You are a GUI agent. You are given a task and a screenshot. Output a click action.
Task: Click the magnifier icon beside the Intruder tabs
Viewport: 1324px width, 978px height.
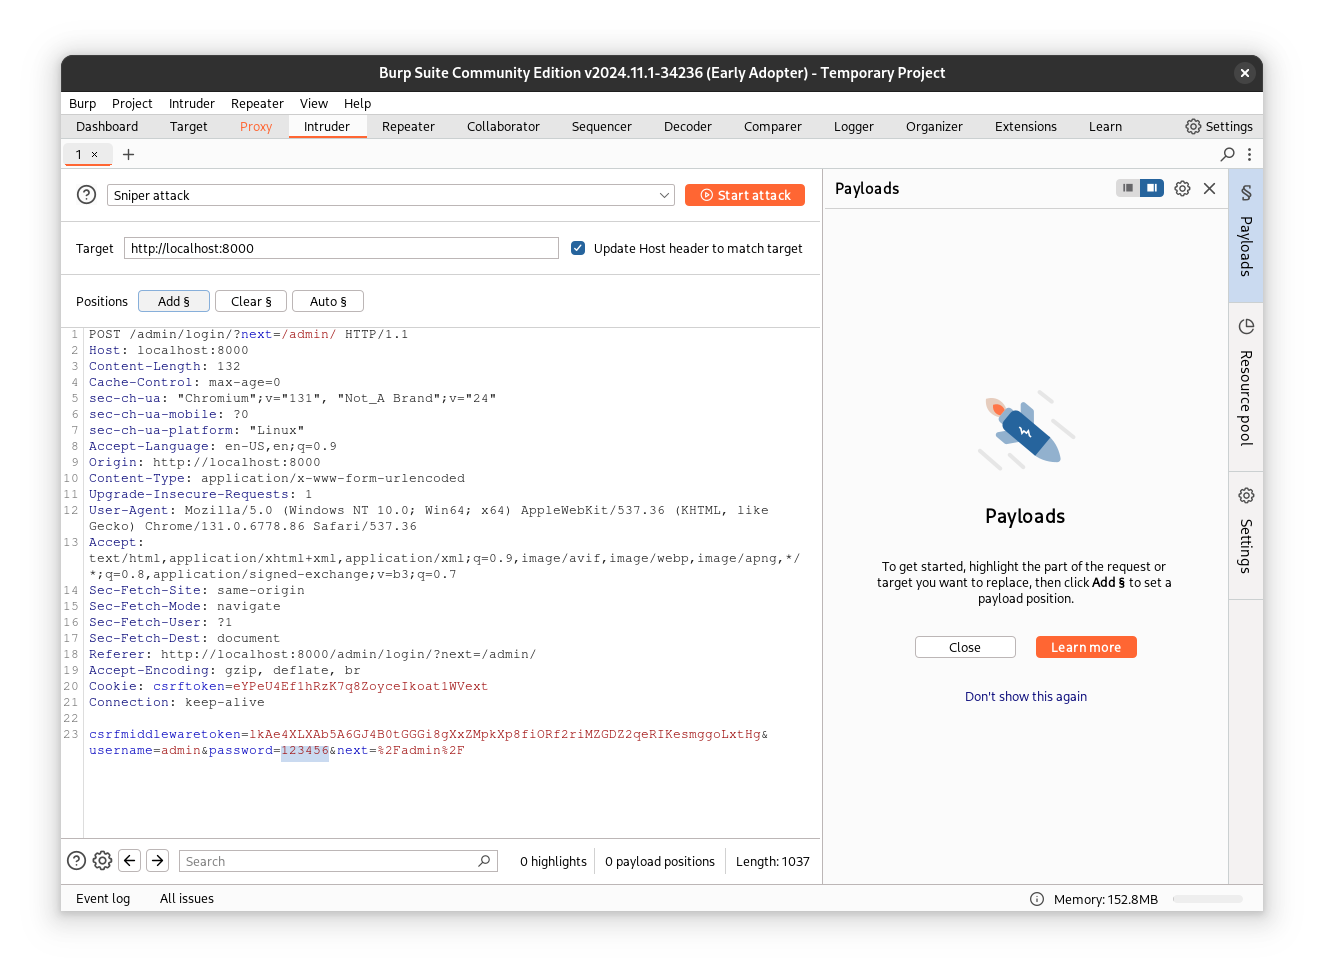point(1228,154)
